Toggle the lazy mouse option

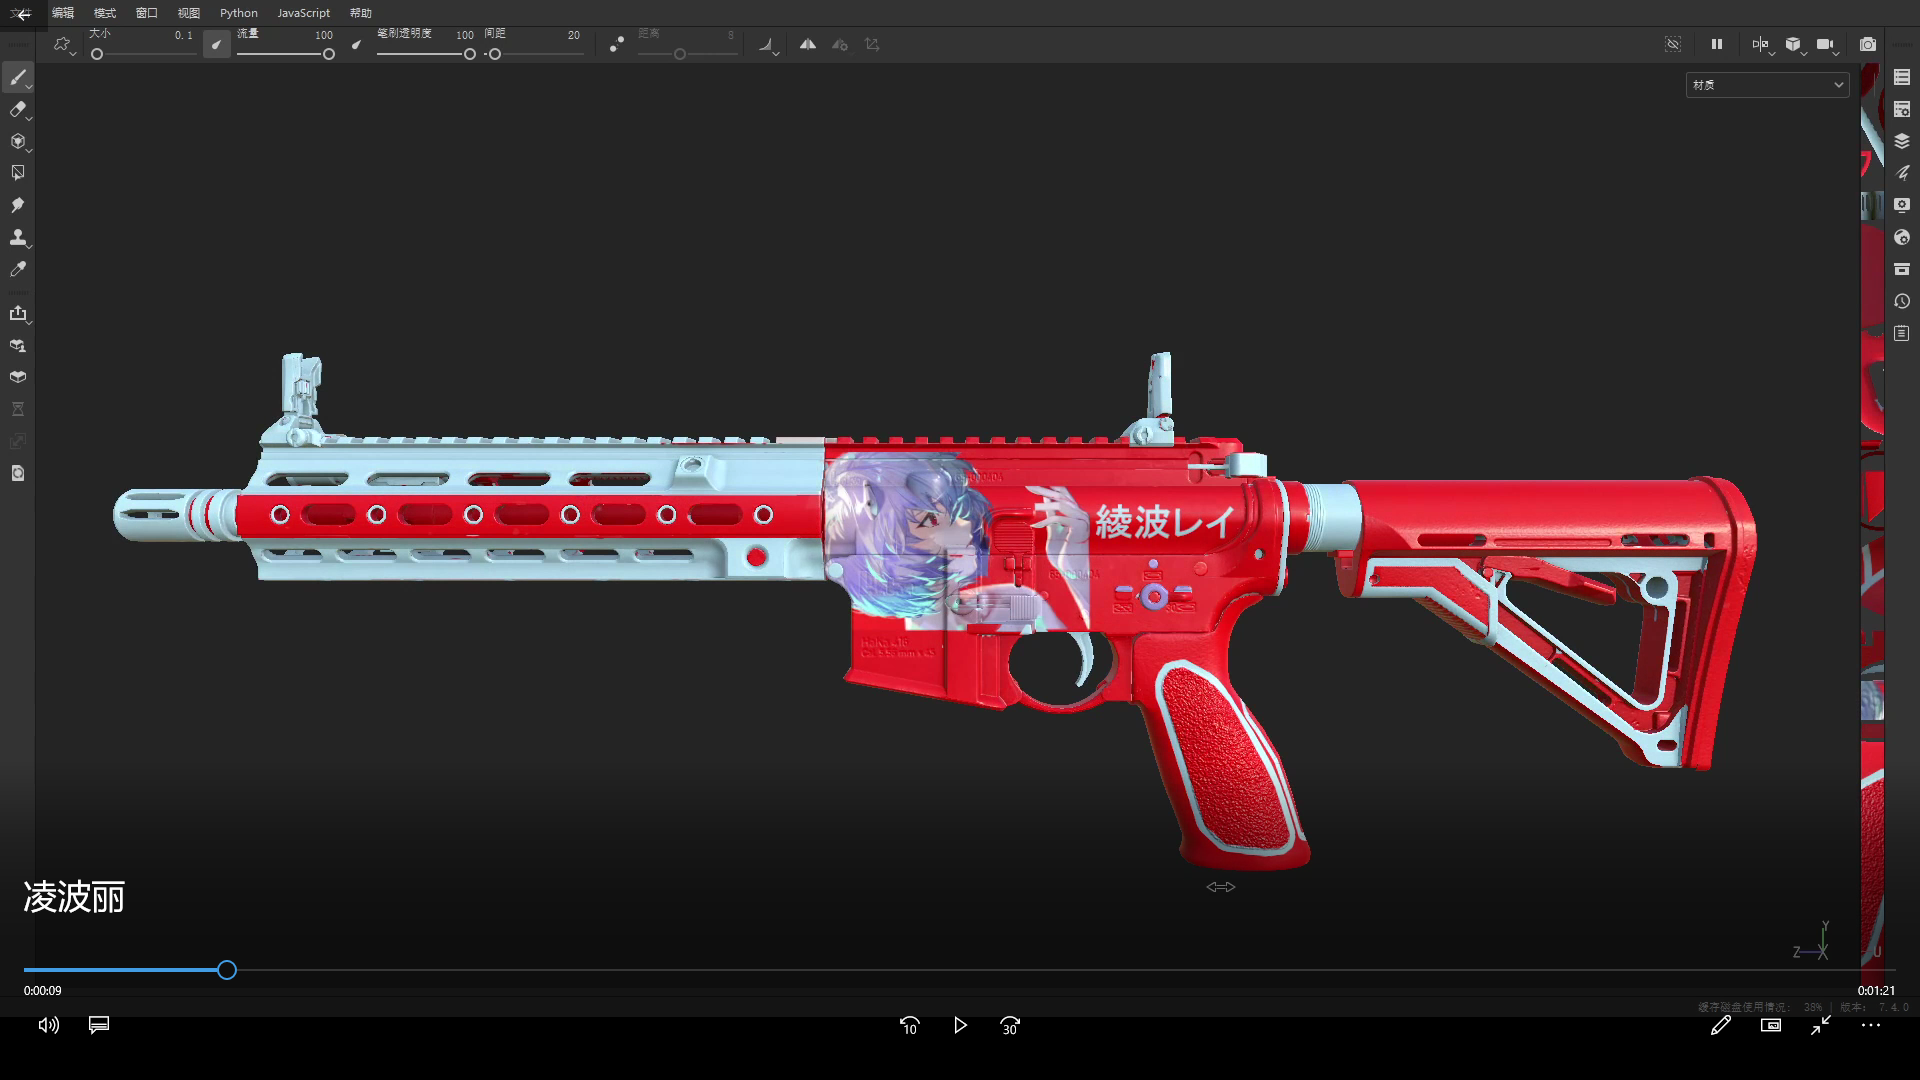(x=617, y=44)
